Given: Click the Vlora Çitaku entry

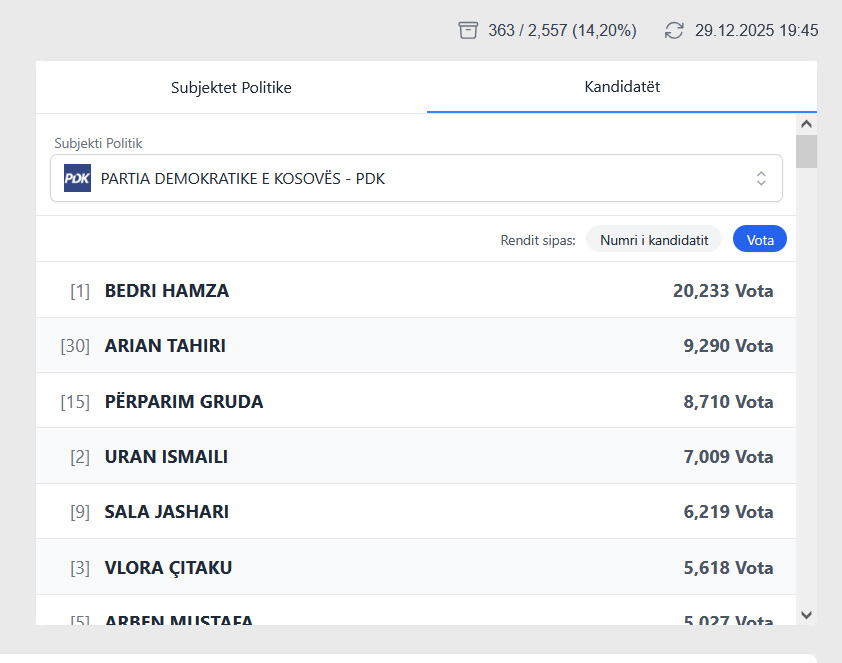Looking at the screenshot, I should pos(168,568).
